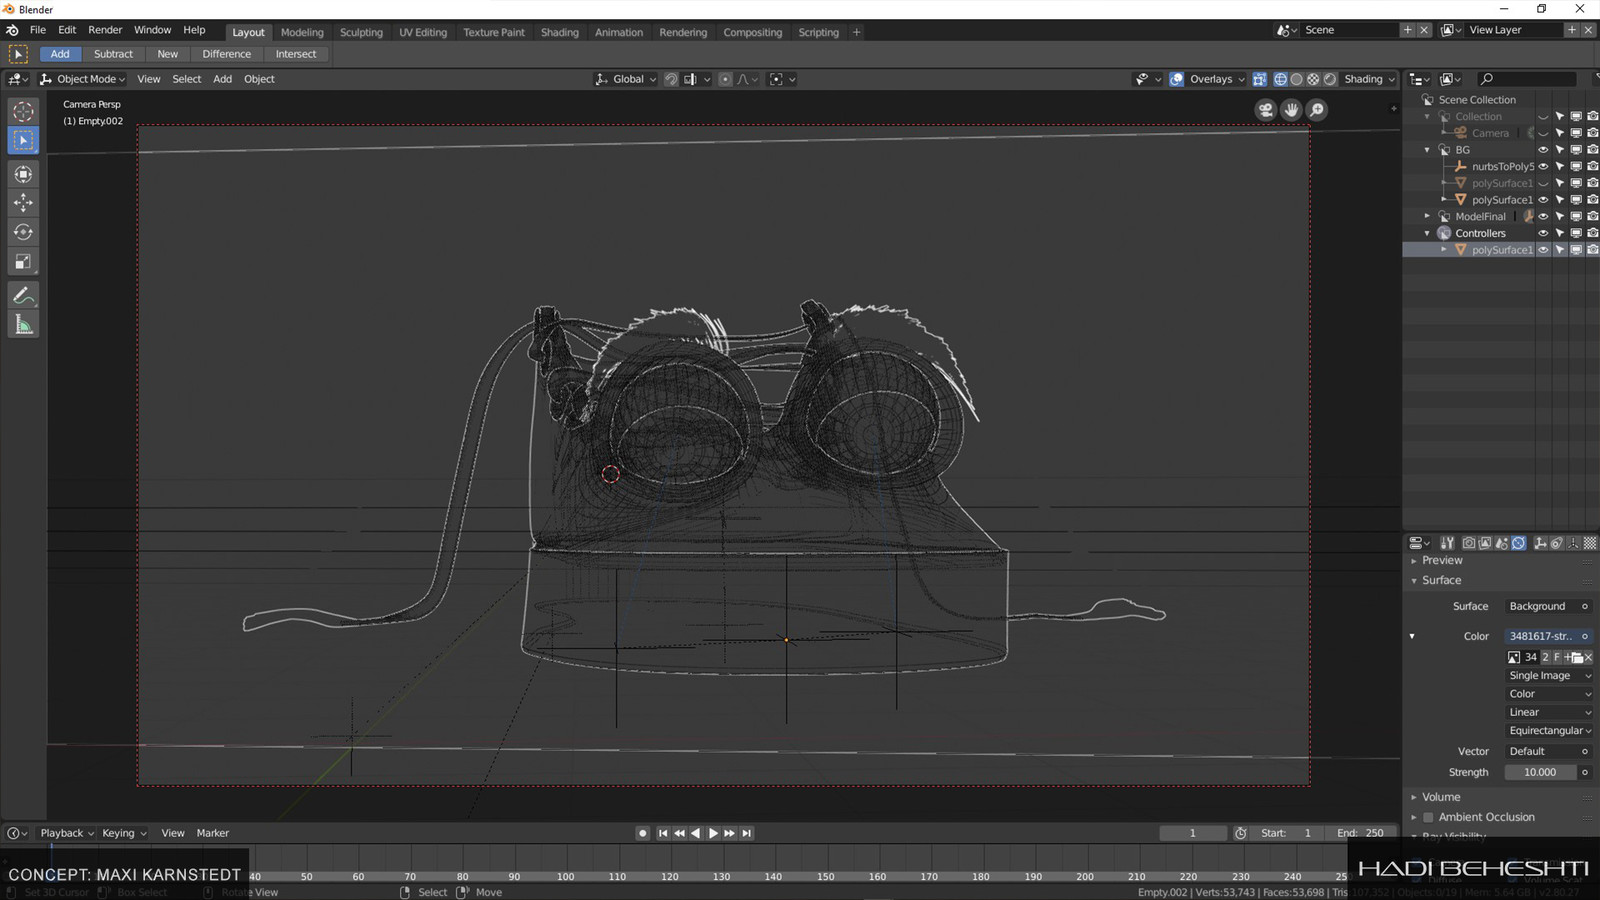This screenshot has width=1600, height=900.
Task: Switch to the Sculpting workspace tab
Action: 361,32
